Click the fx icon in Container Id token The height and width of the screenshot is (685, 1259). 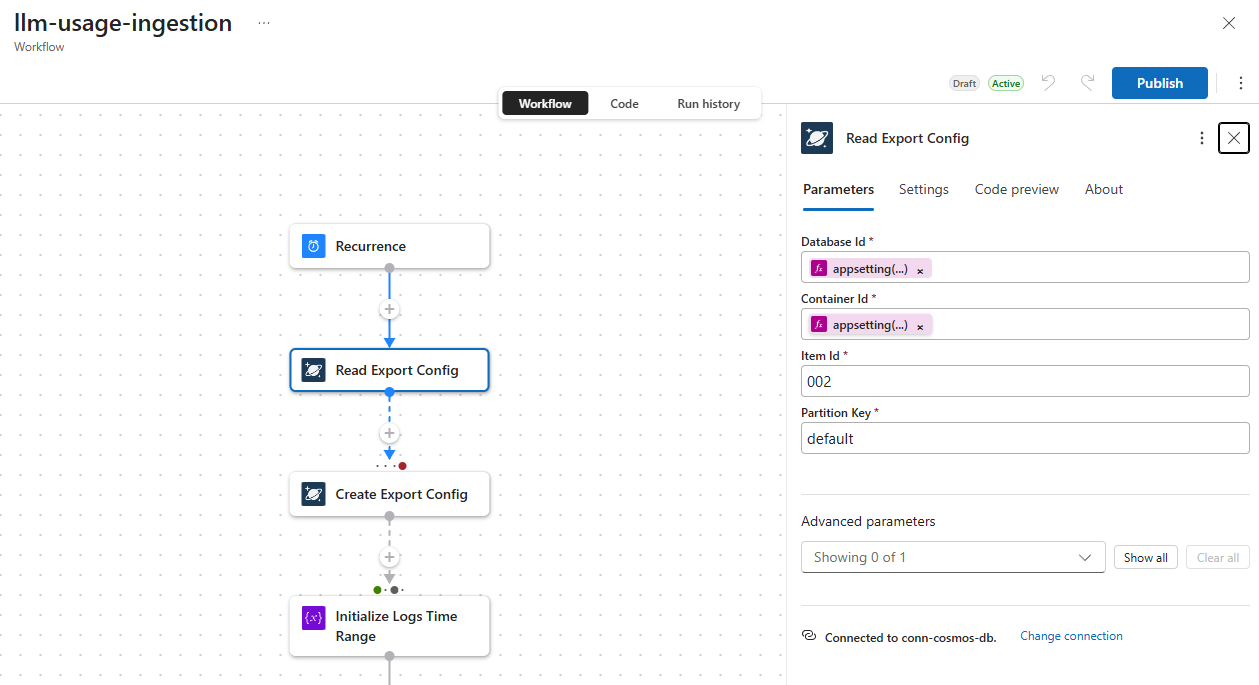(819, 324)
